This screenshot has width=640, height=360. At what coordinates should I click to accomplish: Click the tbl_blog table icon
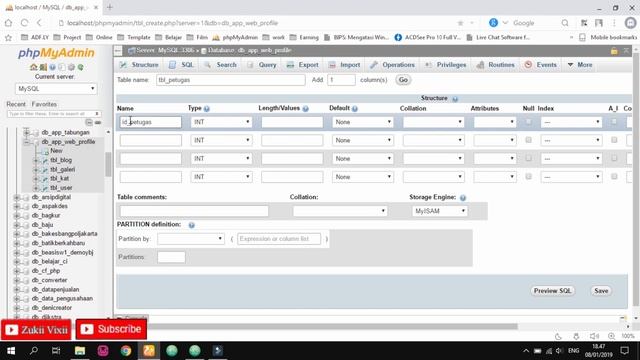pyautogui.click(x=45, y=160)
